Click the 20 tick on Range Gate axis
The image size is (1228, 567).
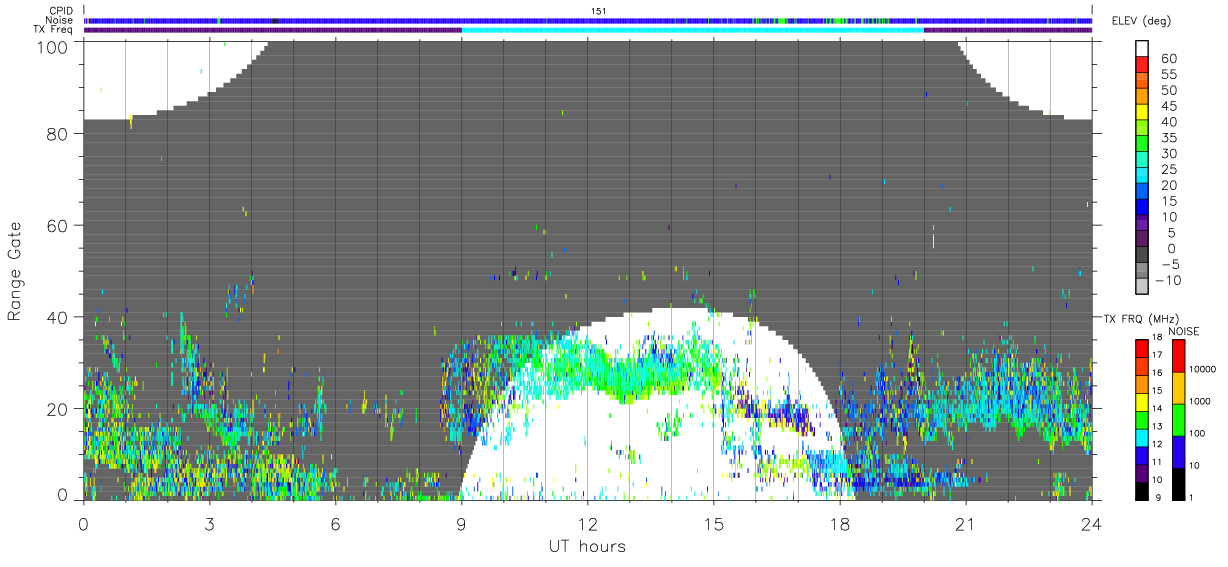[57, 409]
